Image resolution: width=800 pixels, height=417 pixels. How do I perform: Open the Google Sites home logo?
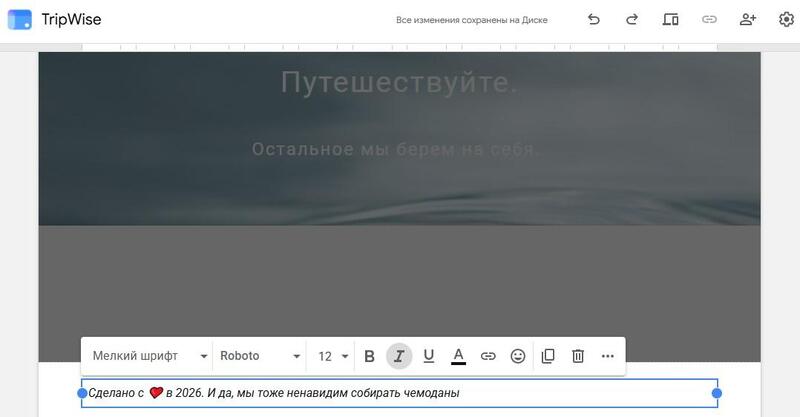click(19, 19)
